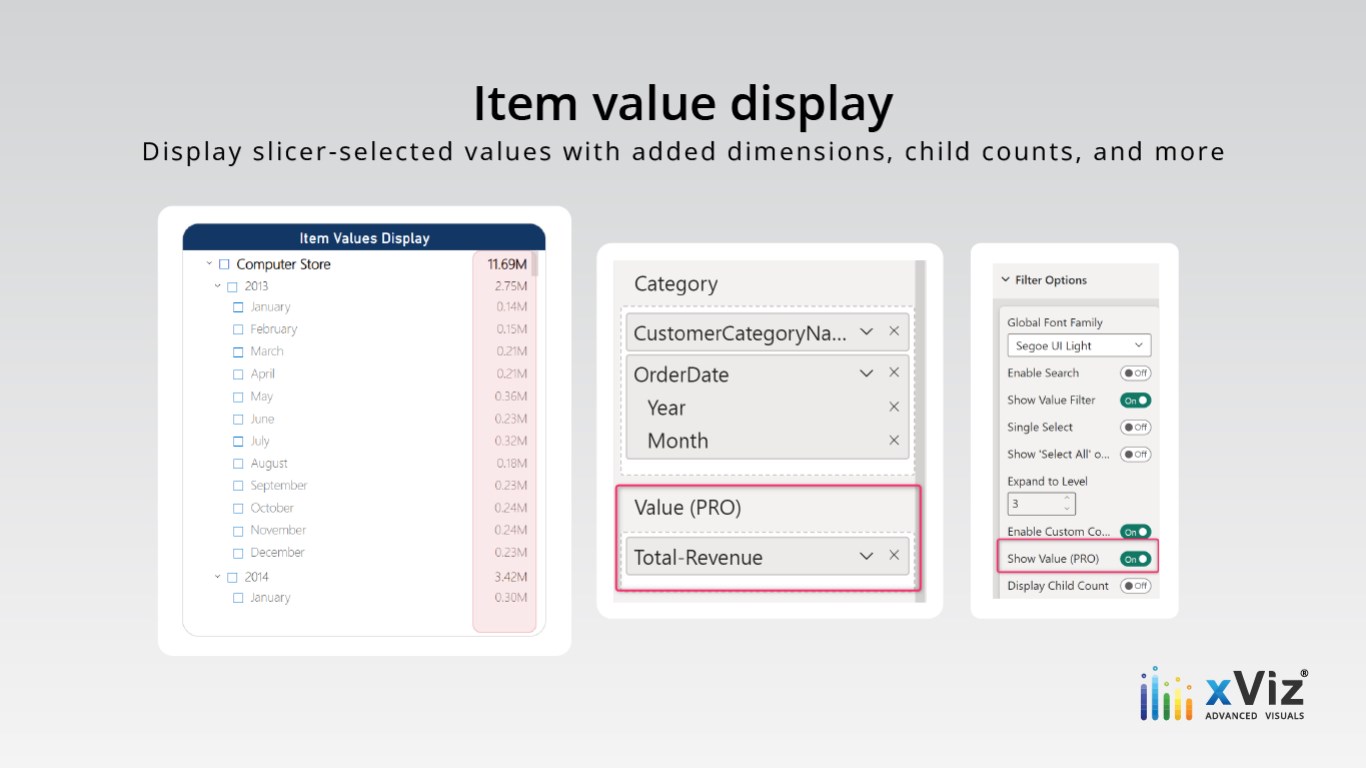
Task: Delete the Year hierarchy level via X icon
Action: point(894,407)
